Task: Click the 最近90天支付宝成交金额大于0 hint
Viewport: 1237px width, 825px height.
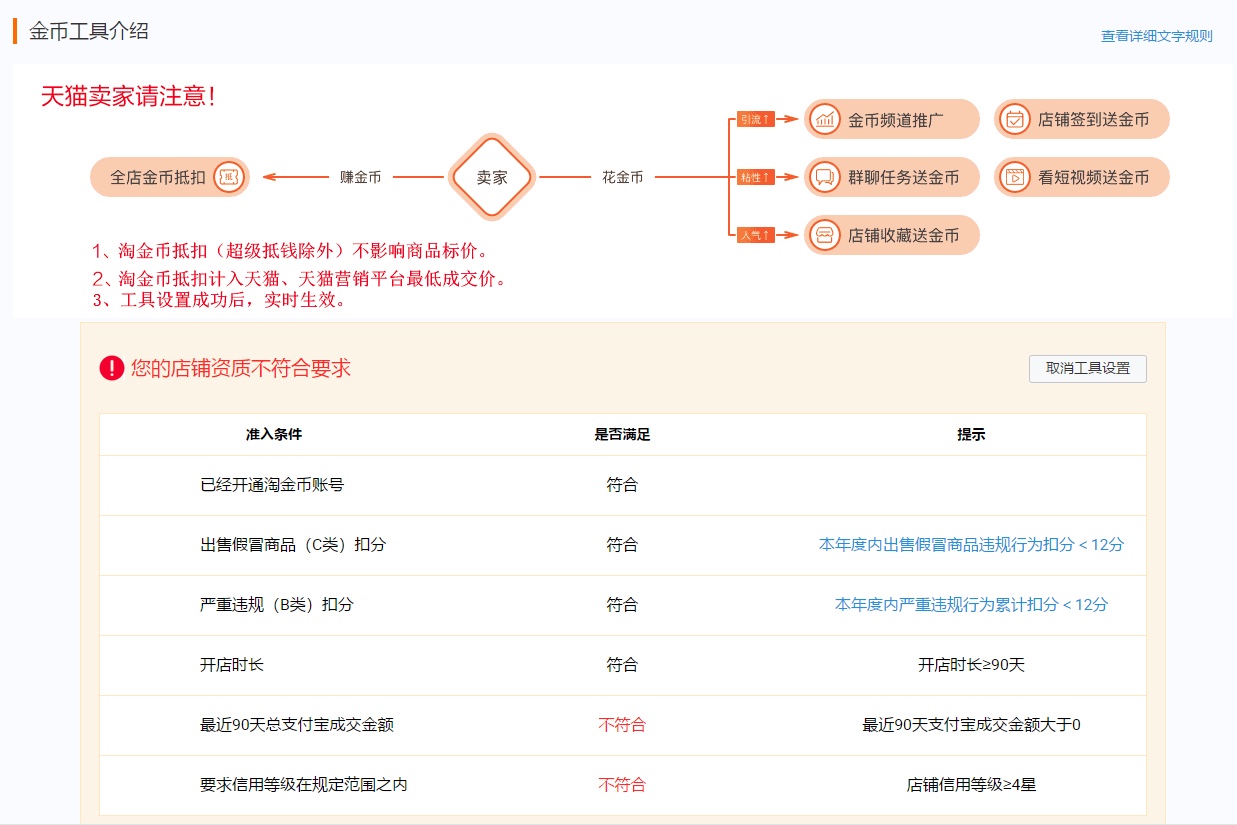Action: (971, 725)
